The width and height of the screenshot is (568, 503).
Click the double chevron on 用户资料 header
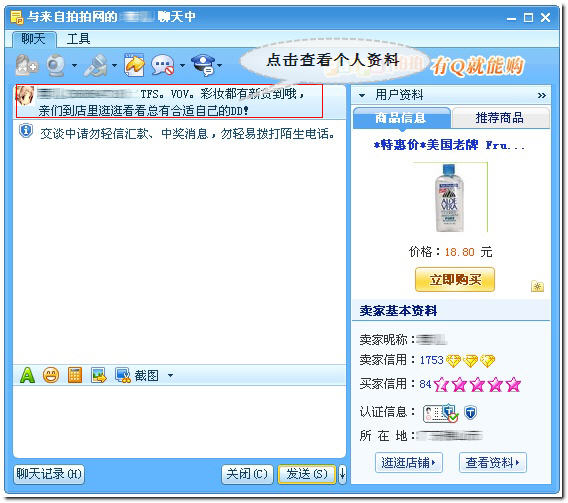(542, 96)
